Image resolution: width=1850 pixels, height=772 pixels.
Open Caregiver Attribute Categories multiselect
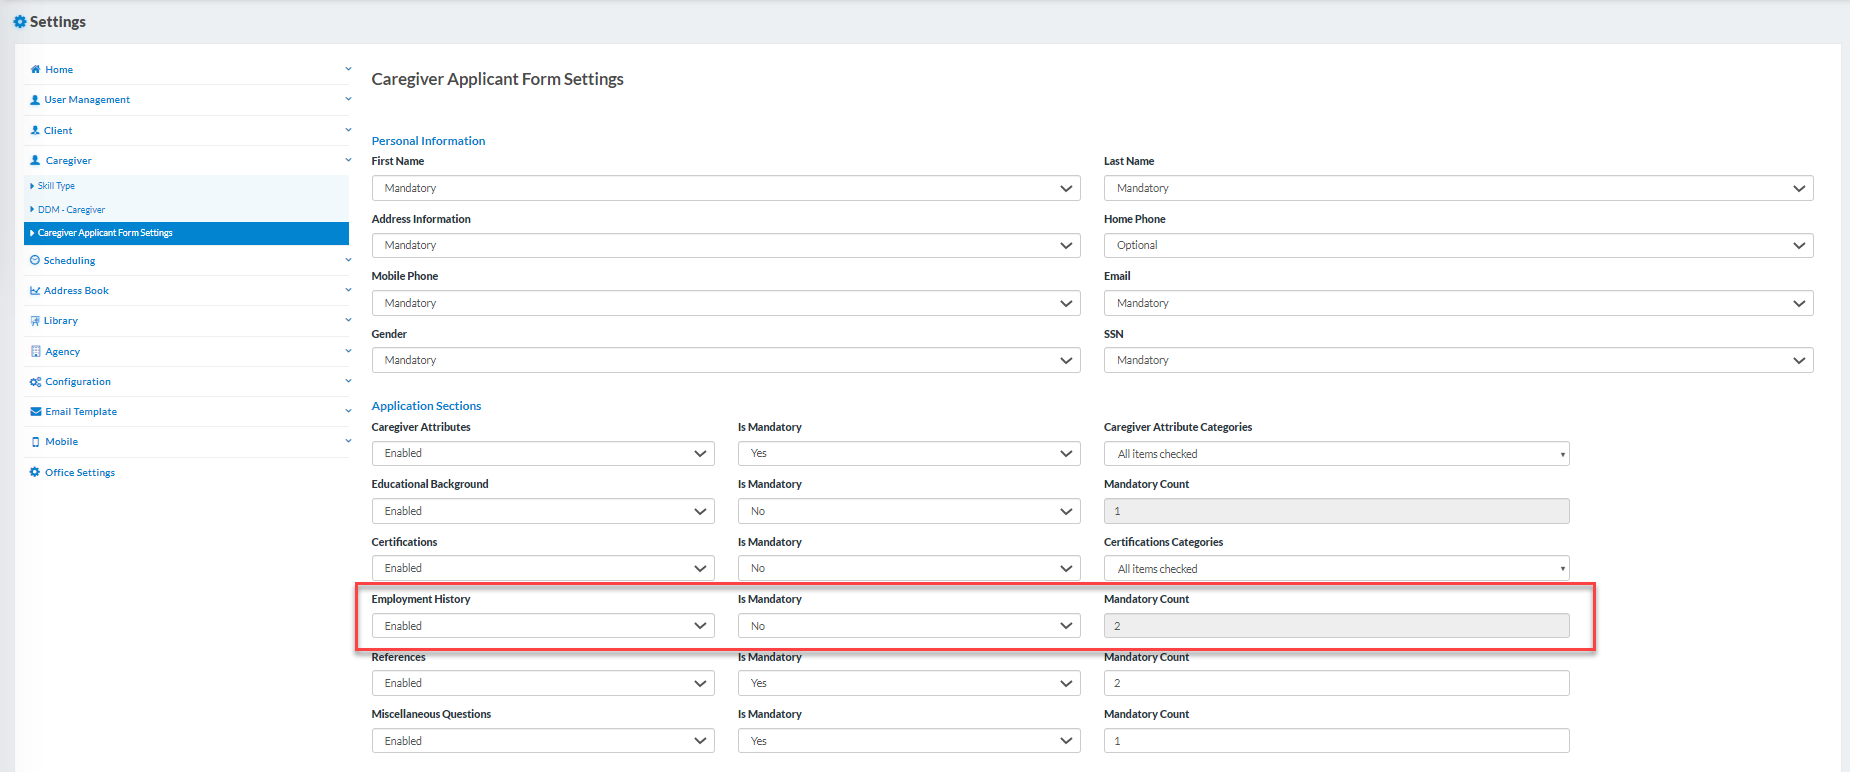(x=1335, y=454)
